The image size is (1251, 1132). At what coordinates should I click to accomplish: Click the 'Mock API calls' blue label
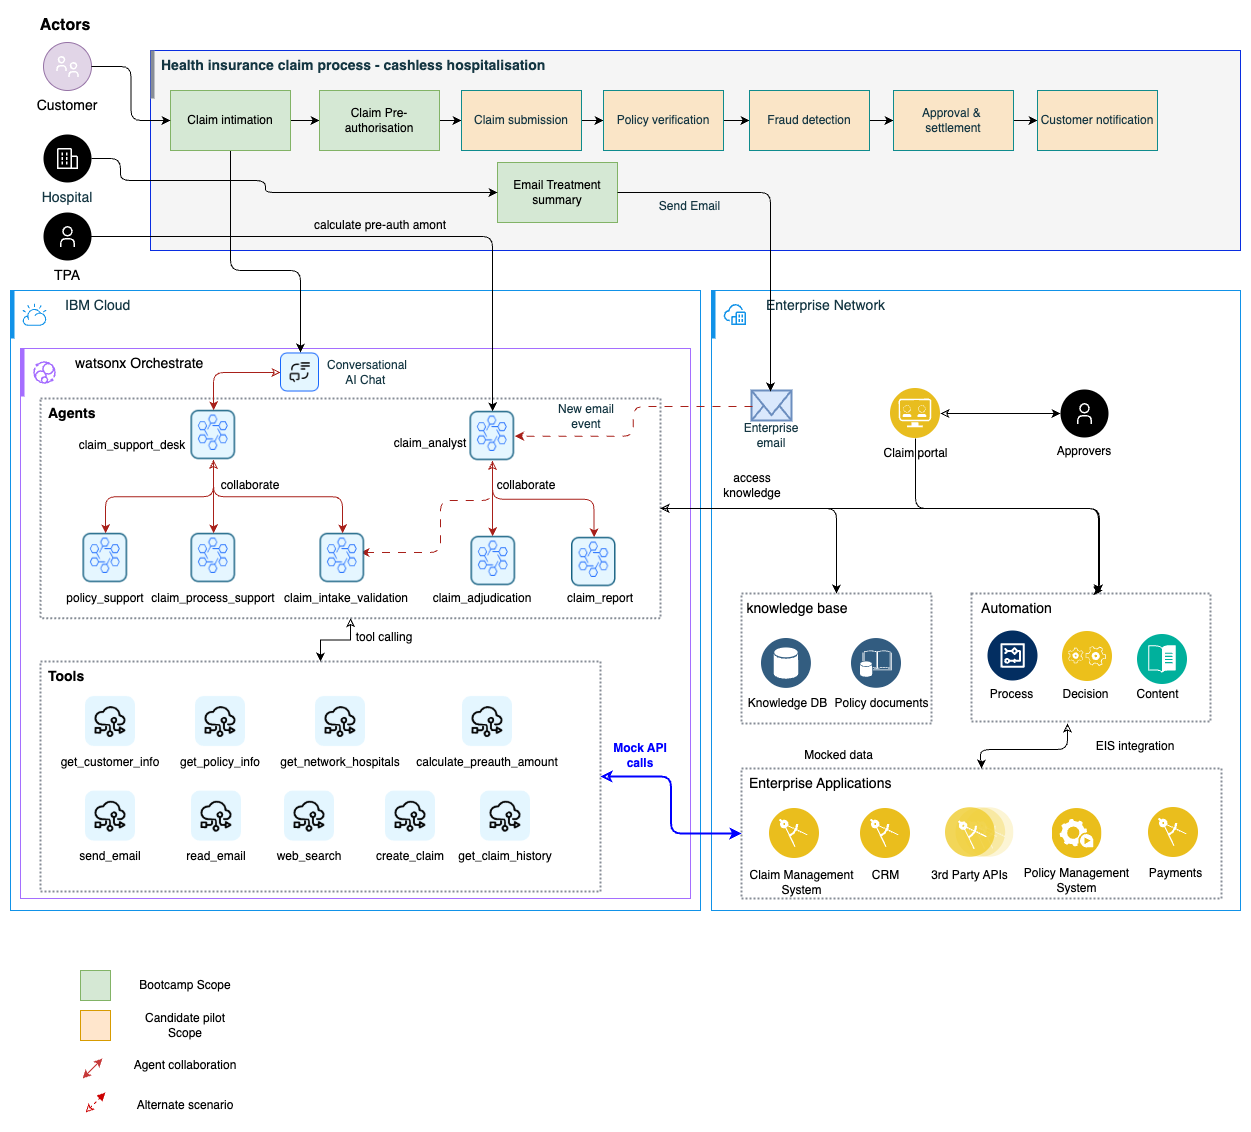click(640, 755)
